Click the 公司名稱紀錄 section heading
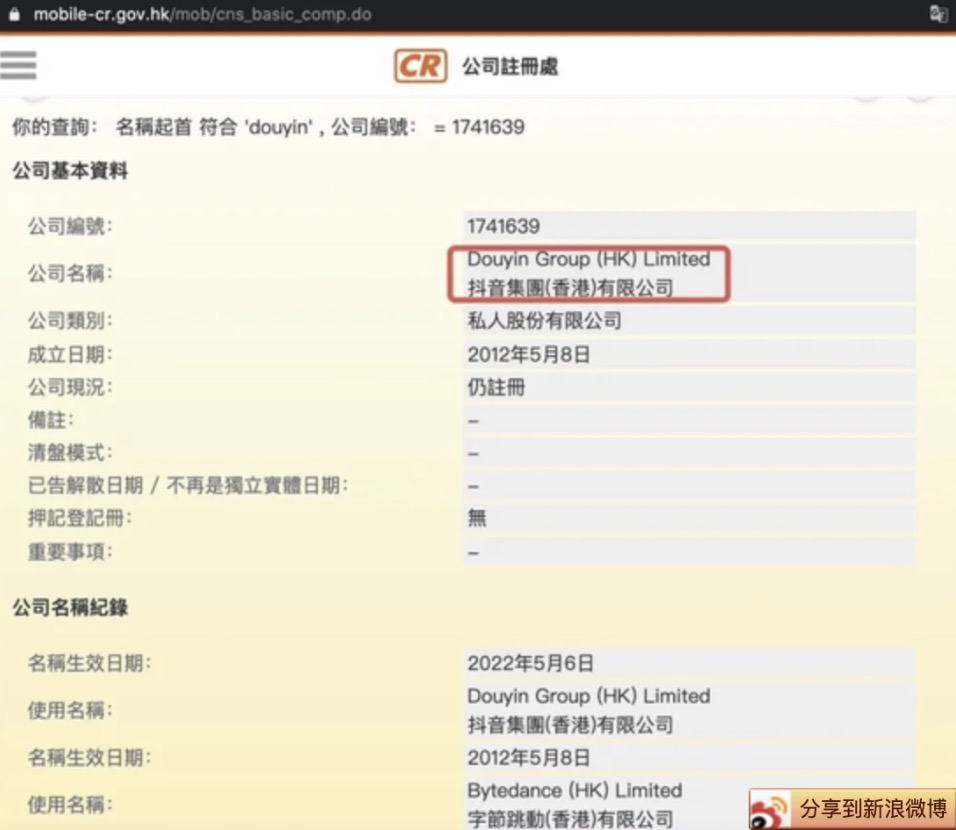956x830 pixels. point(70,607)
